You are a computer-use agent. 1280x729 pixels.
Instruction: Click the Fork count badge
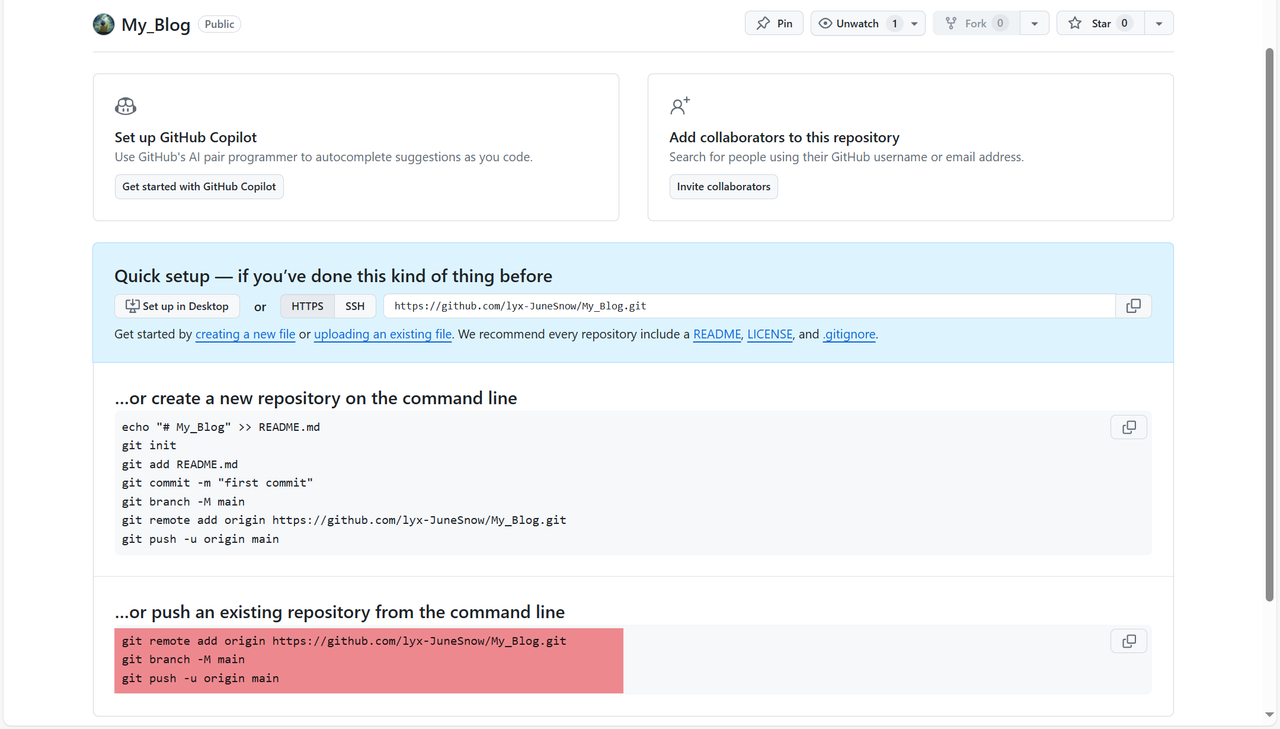1000,23
